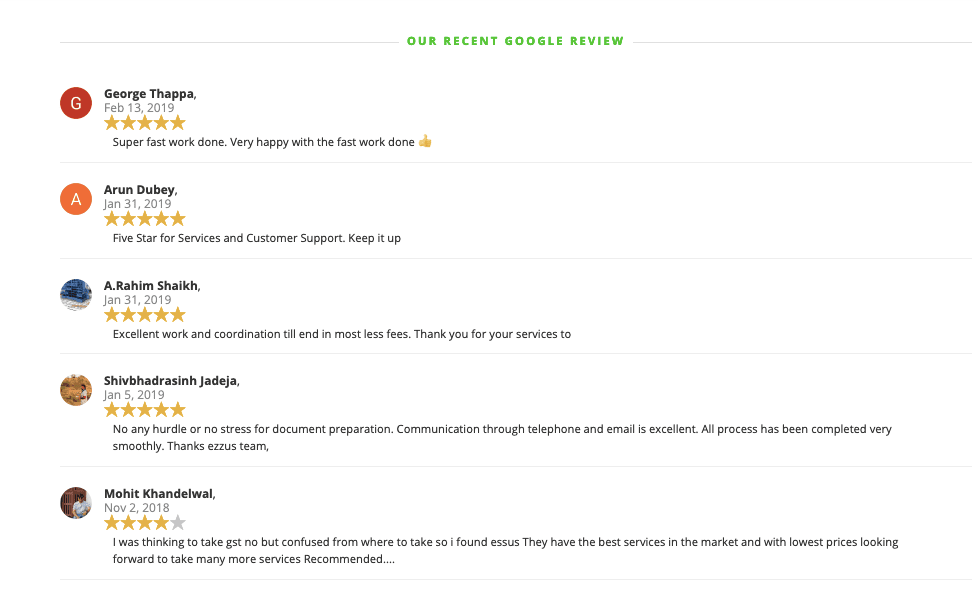Select the Shivbhadrasinh Jadeja name
Image resolution: width=978 pixels, height=590 pixels.
point(170,381)
